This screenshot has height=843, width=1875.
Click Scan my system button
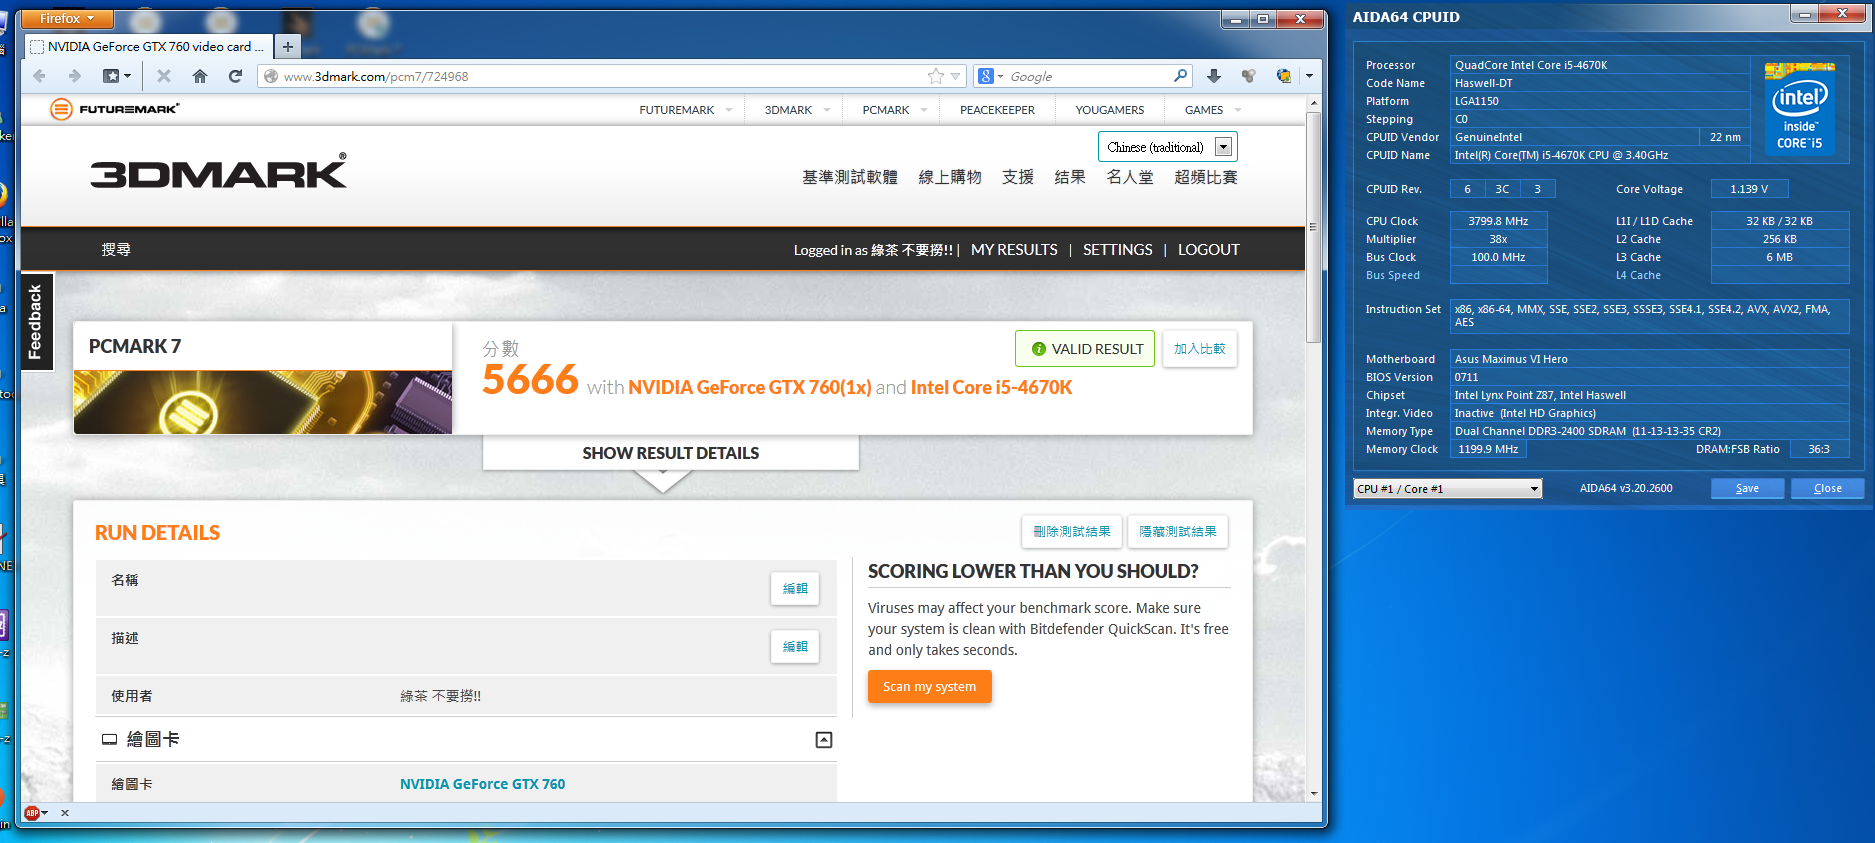929,687
